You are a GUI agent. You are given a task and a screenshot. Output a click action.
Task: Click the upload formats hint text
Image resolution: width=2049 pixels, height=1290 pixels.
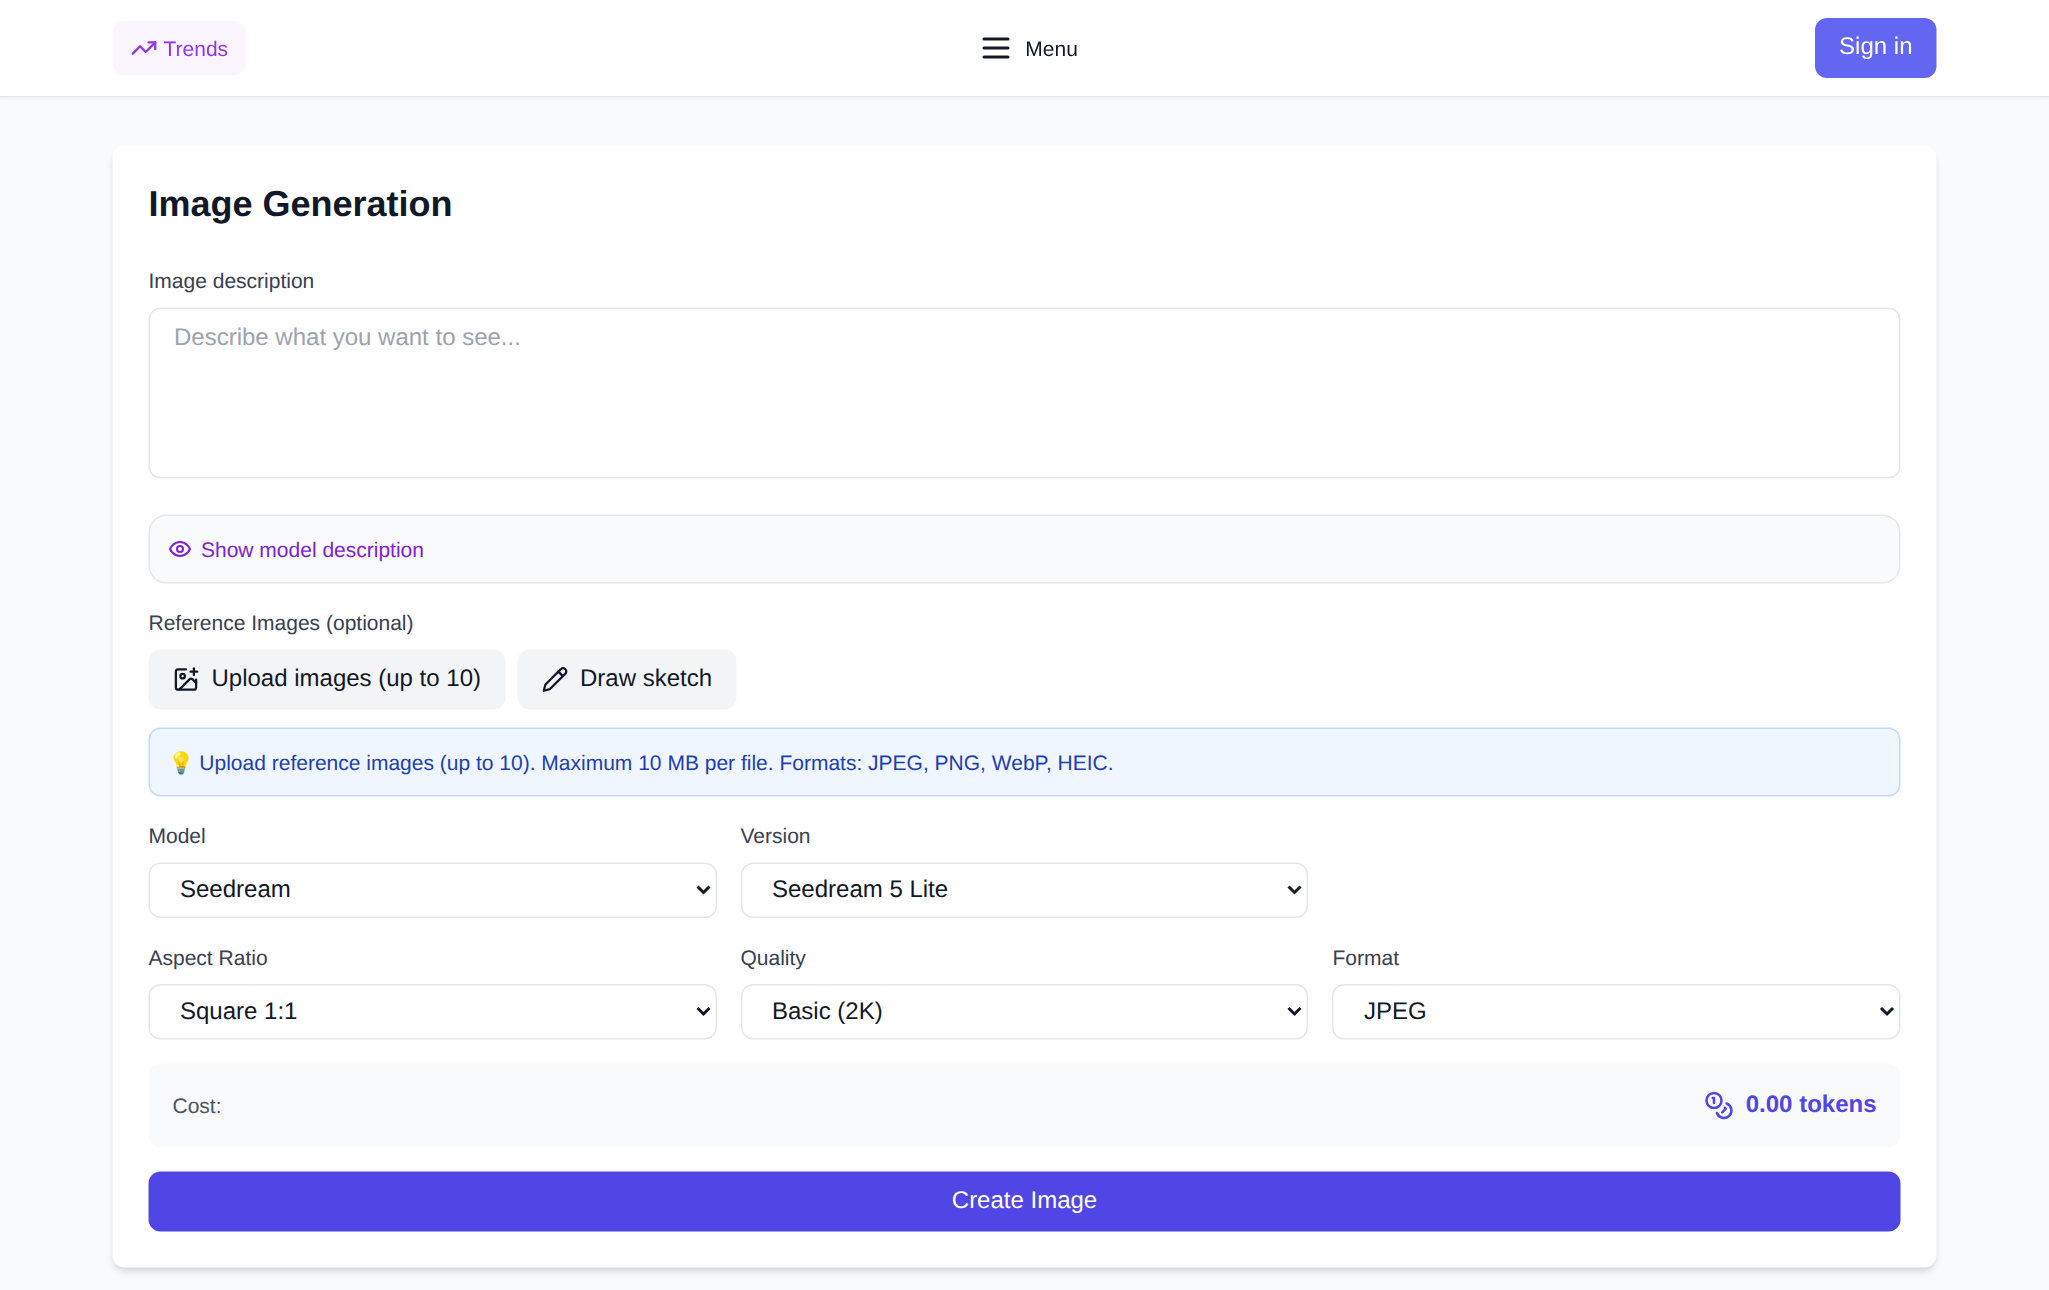click(x=656, y=763)
